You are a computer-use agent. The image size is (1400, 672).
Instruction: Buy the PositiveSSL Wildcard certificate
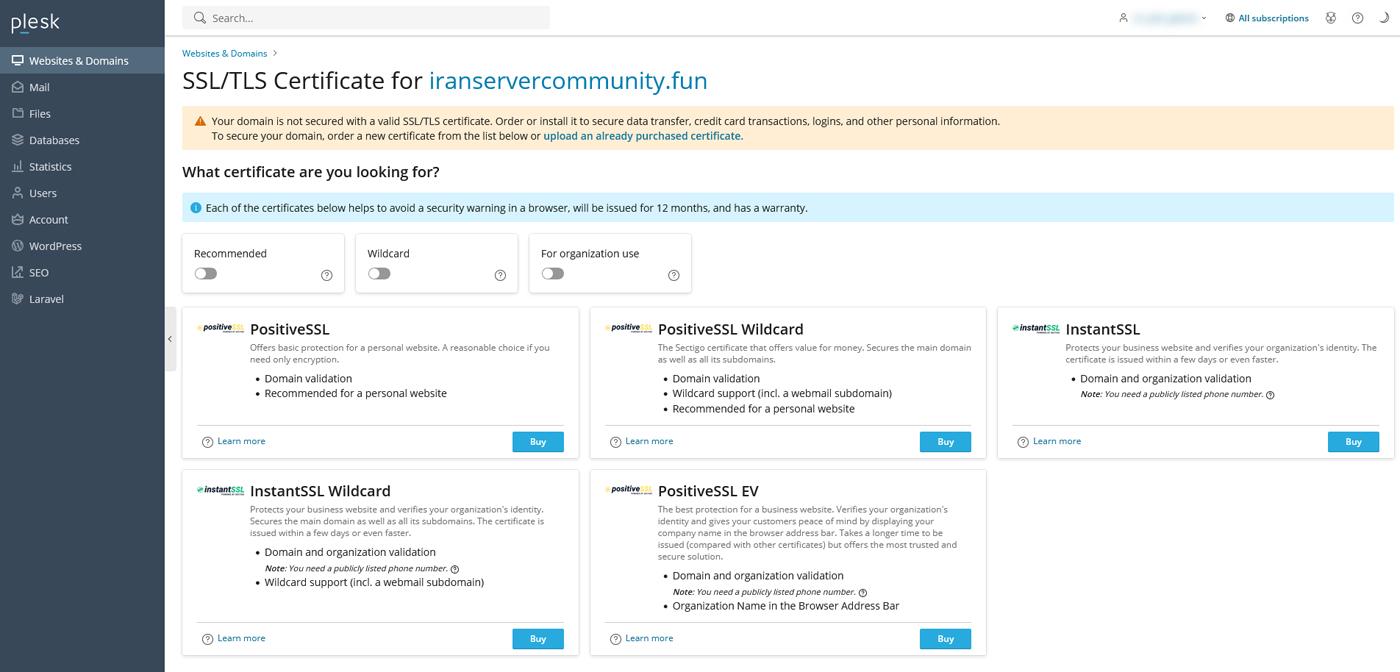(x=945, y=442)
